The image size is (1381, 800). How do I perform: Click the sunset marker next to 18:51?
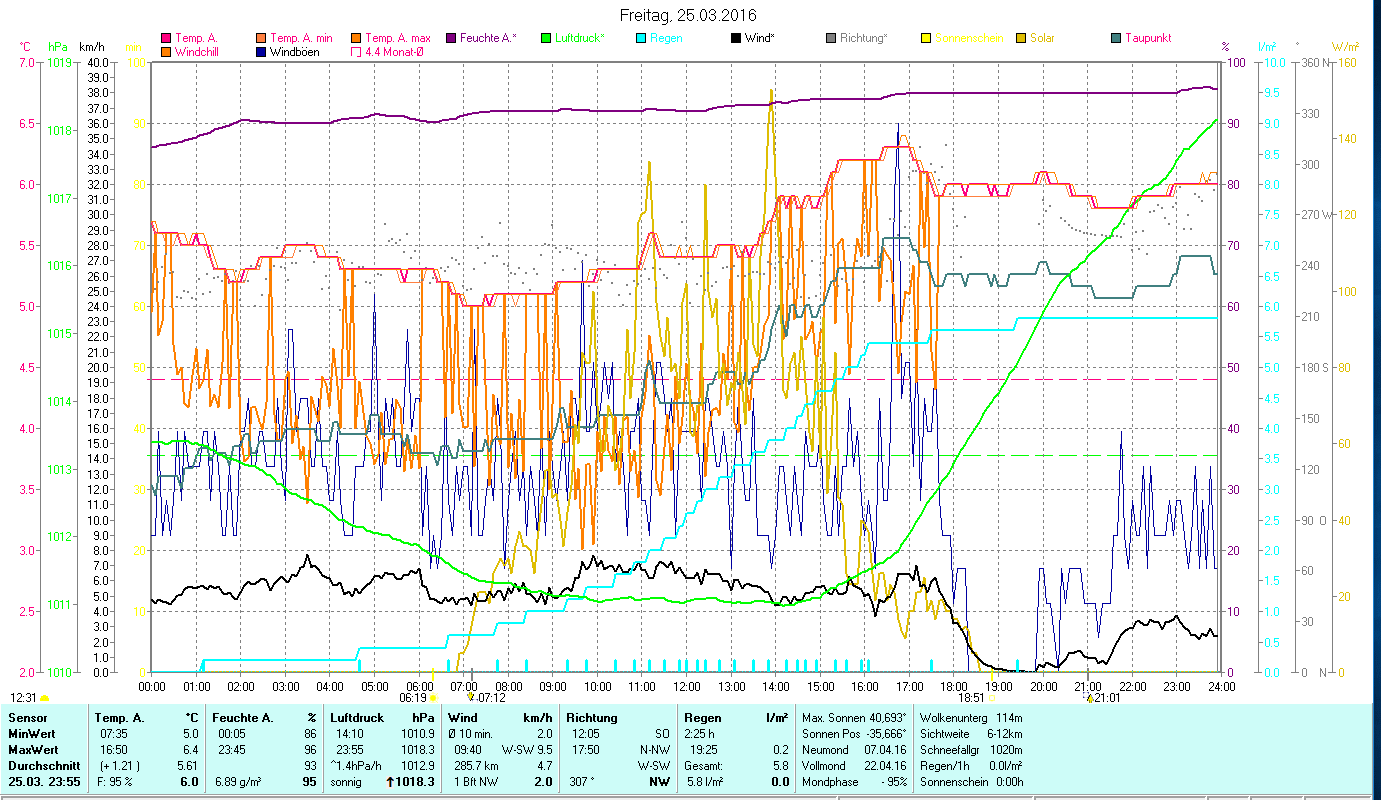click(992, 698)
